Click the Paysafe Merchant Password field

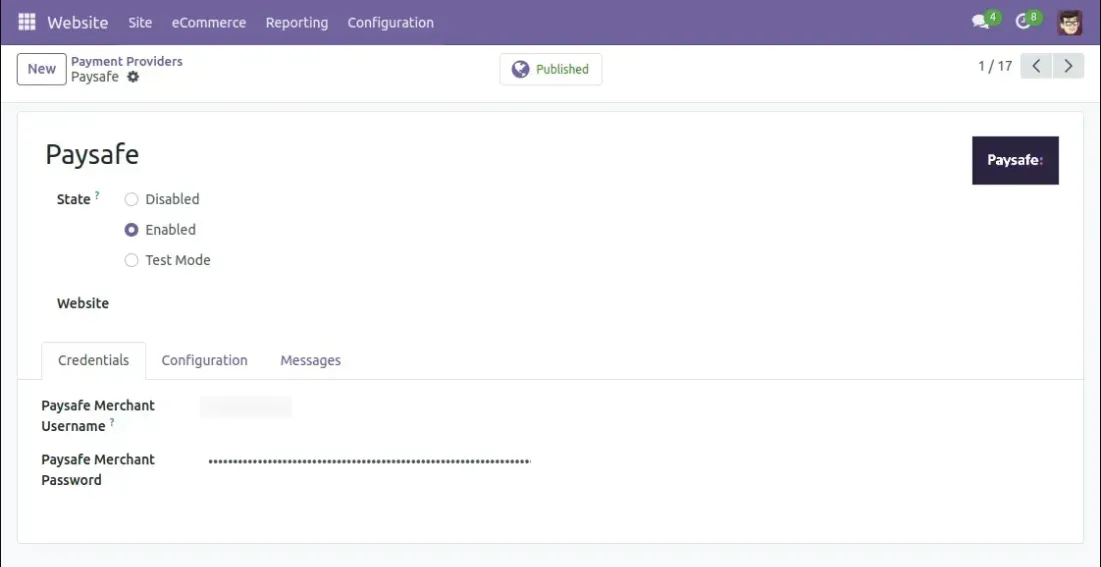(x=369, y=462)
